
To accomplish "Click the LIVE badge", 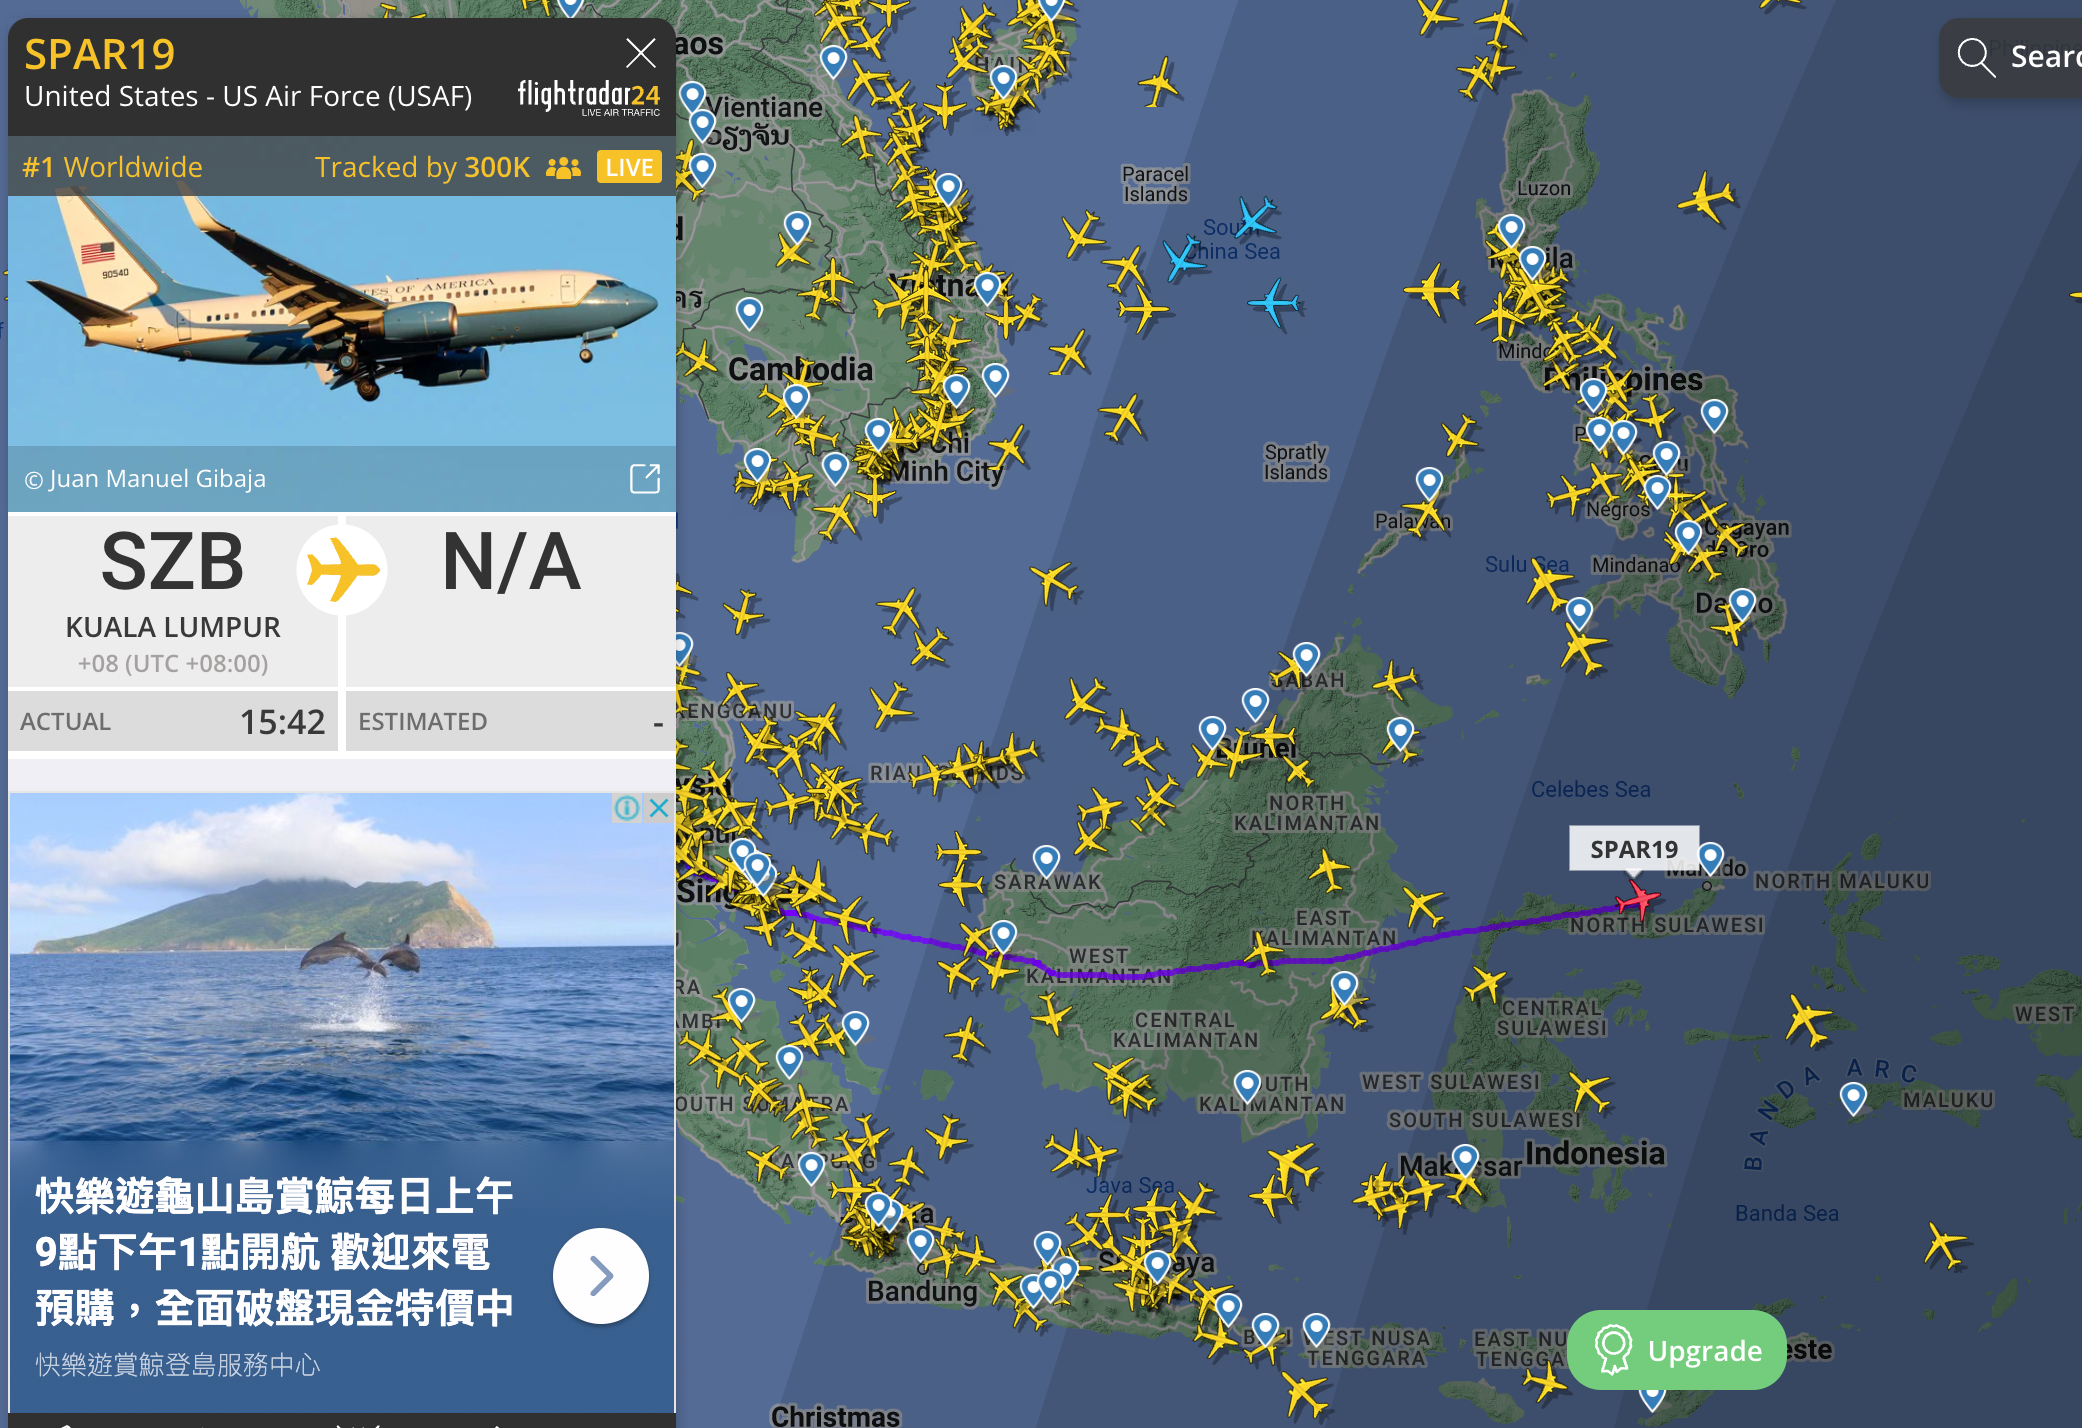I will [629, 167].
